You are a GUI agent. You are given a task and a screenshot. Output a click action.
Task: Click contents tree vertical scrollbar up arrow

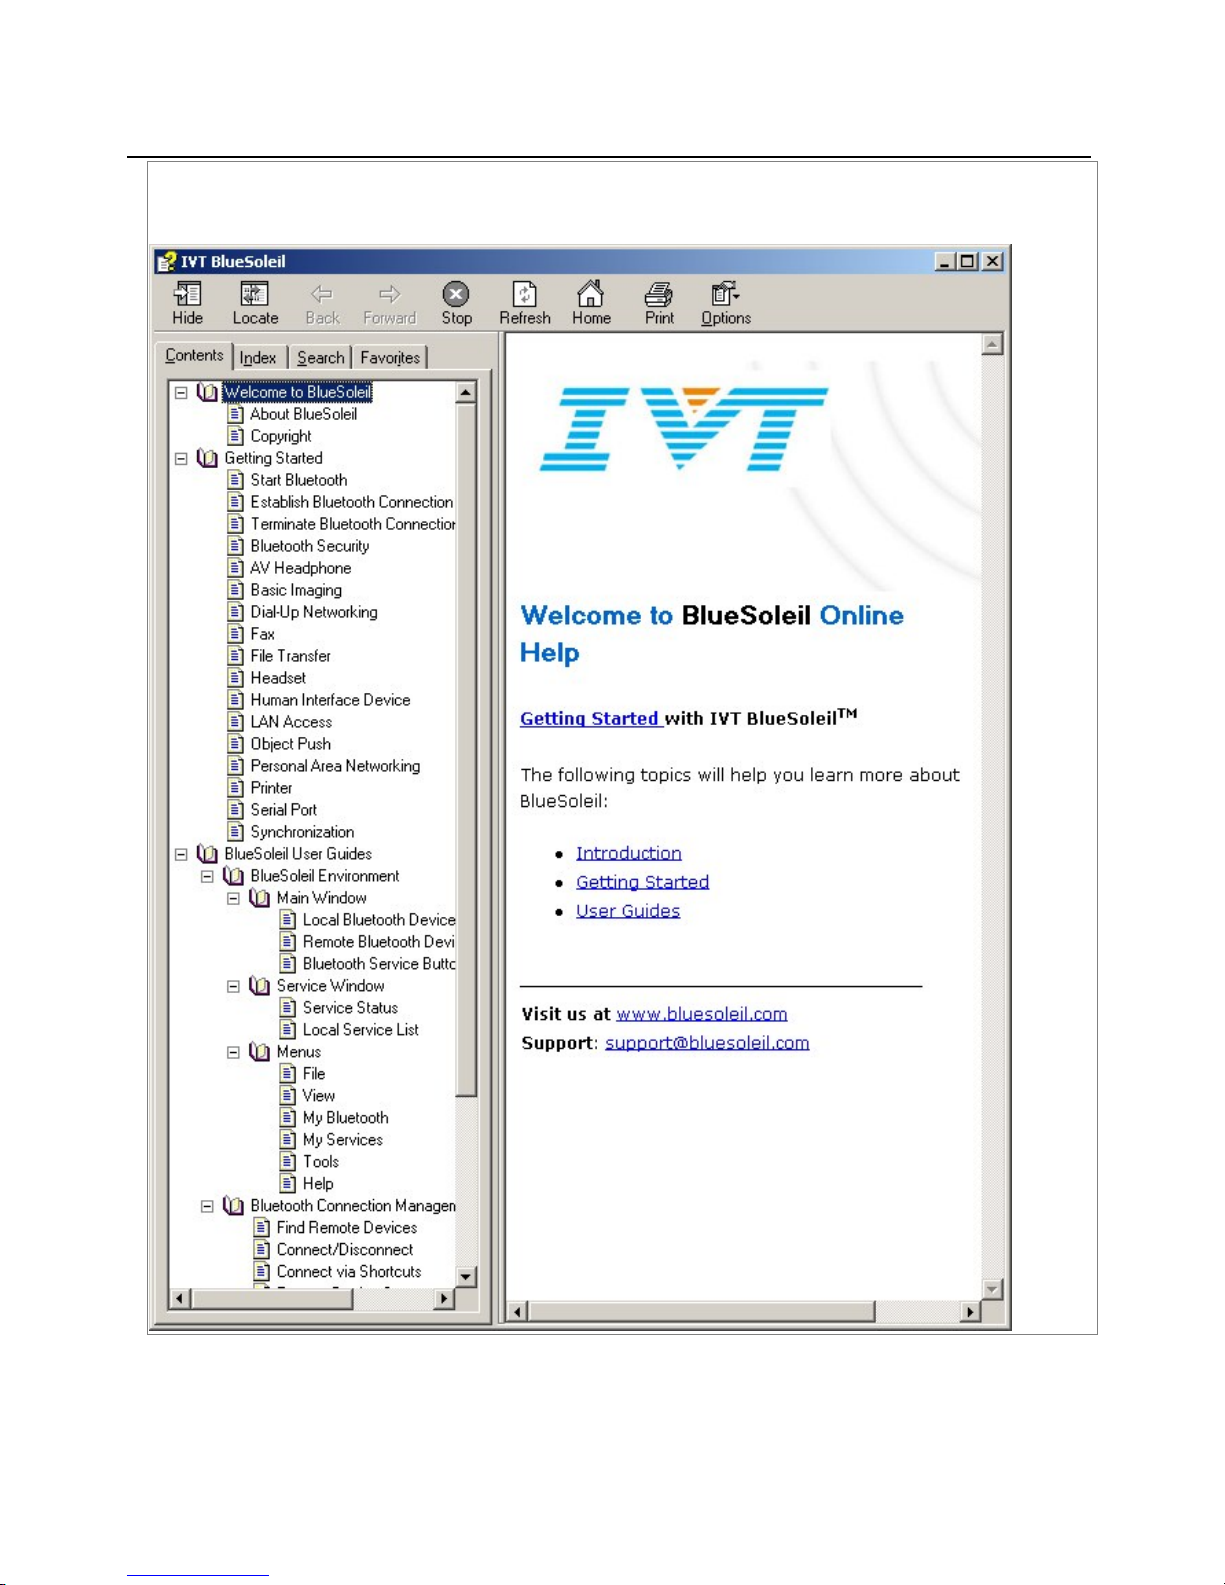pyautogui.click(x=465, y=393)
